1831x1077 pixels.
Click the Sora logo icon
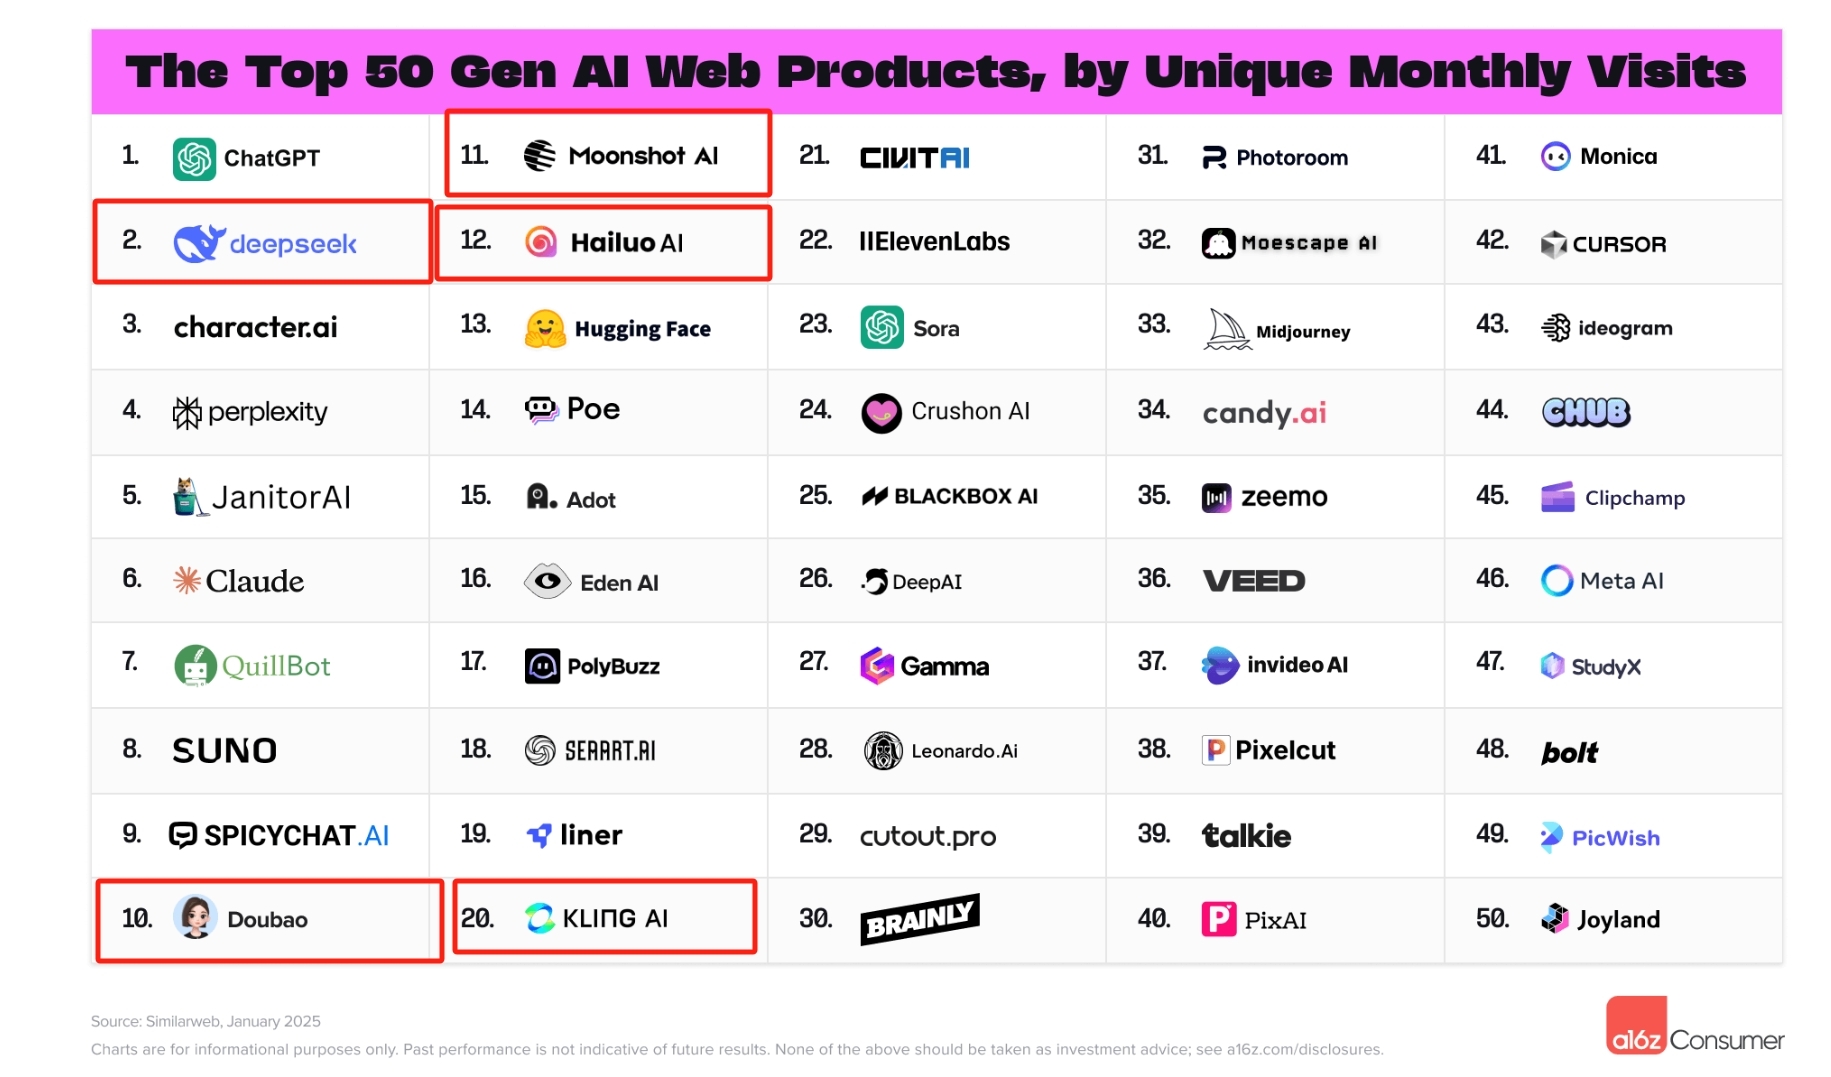point(882,327)
